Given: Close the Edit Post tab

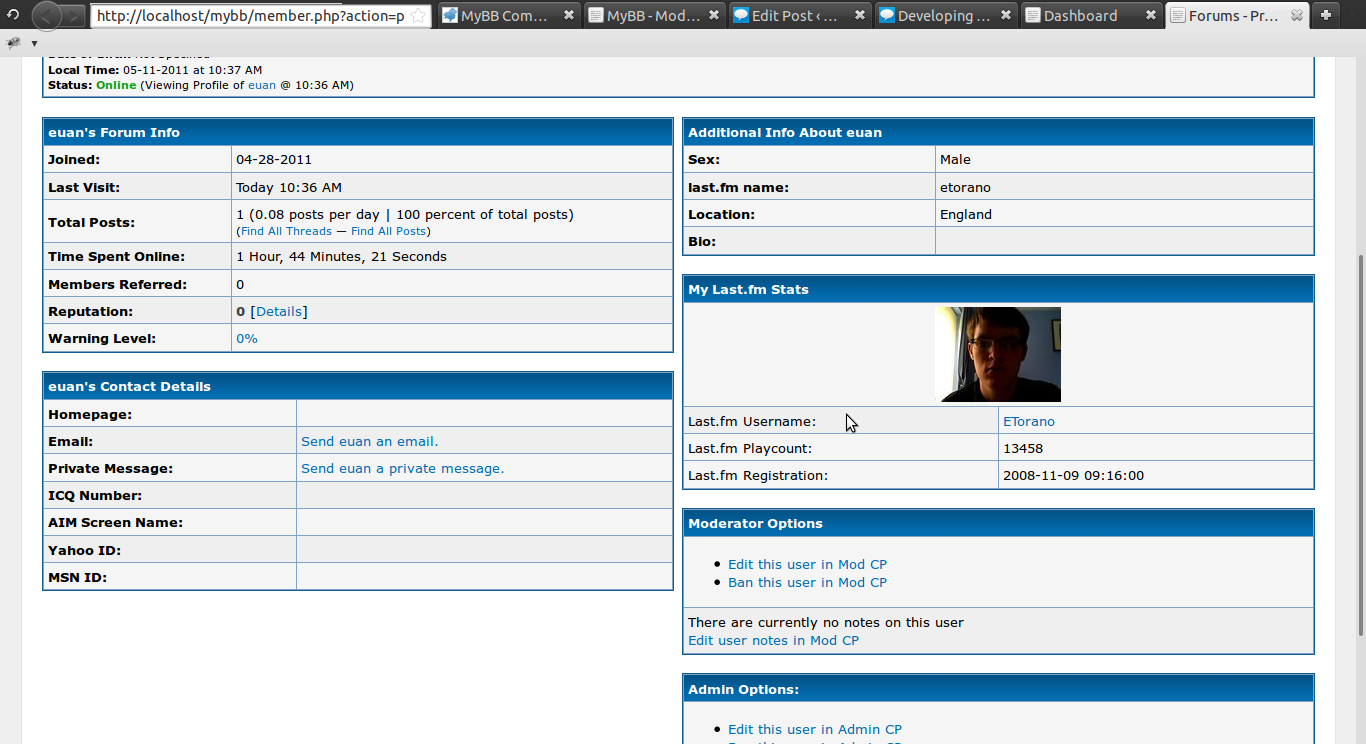Looking at the screenshot, I should coord(859,16).
